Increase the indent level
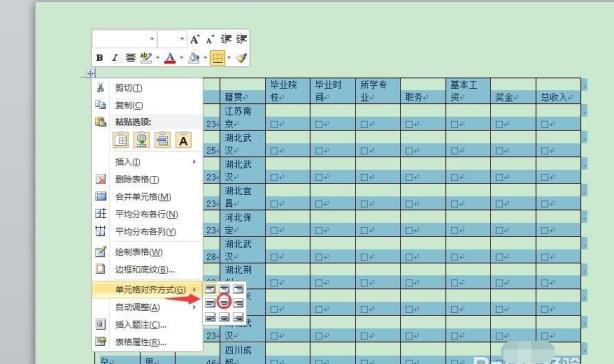 tap(241, 39)
